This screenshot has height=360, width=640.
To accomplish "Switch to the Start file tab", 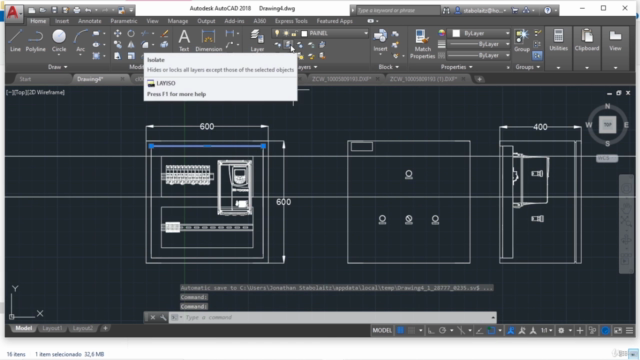I will 25,79.
